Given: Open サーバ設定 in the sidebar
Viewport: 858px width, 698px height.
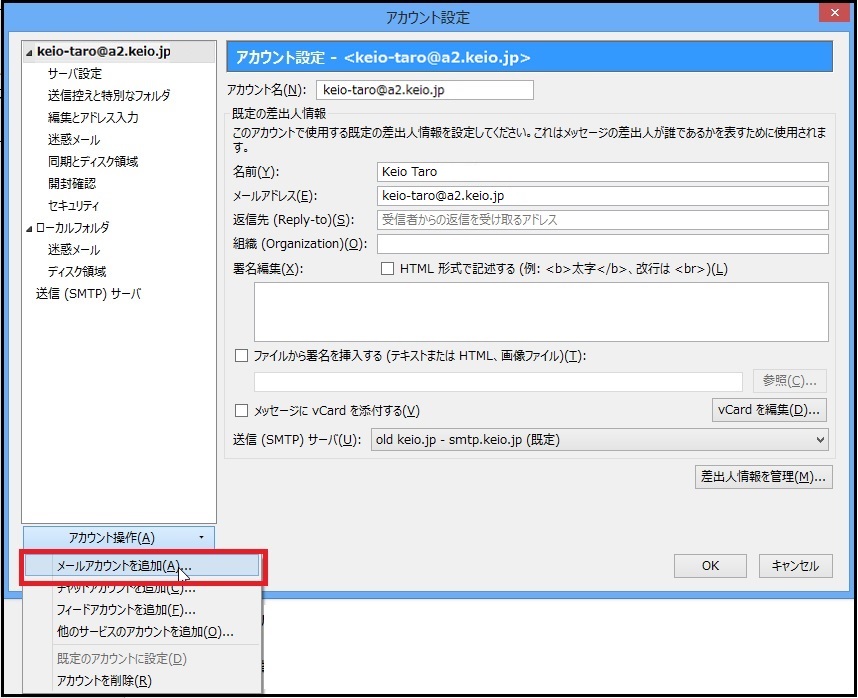Looking at the screenshot, I should [74, 74].
